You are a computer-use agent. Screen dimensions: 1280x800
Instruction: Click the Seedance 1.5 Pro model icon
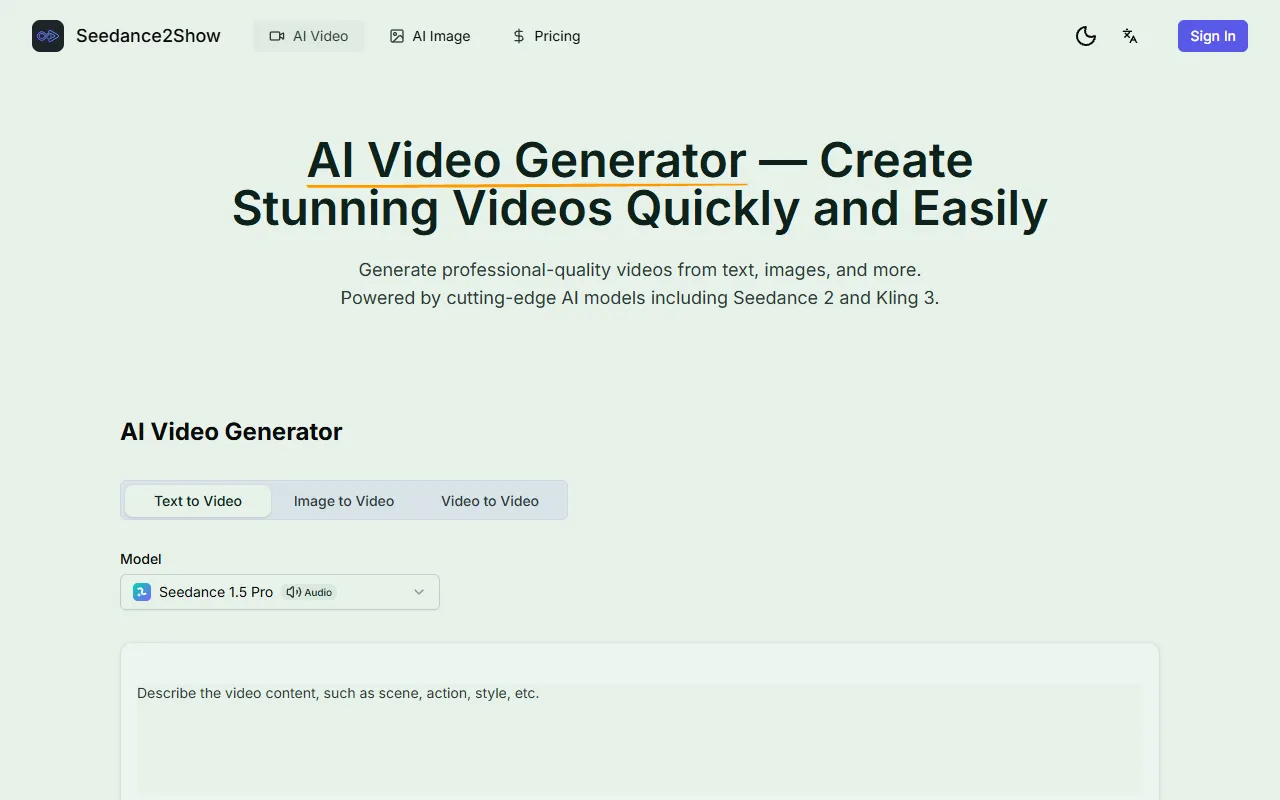[142, 592]
